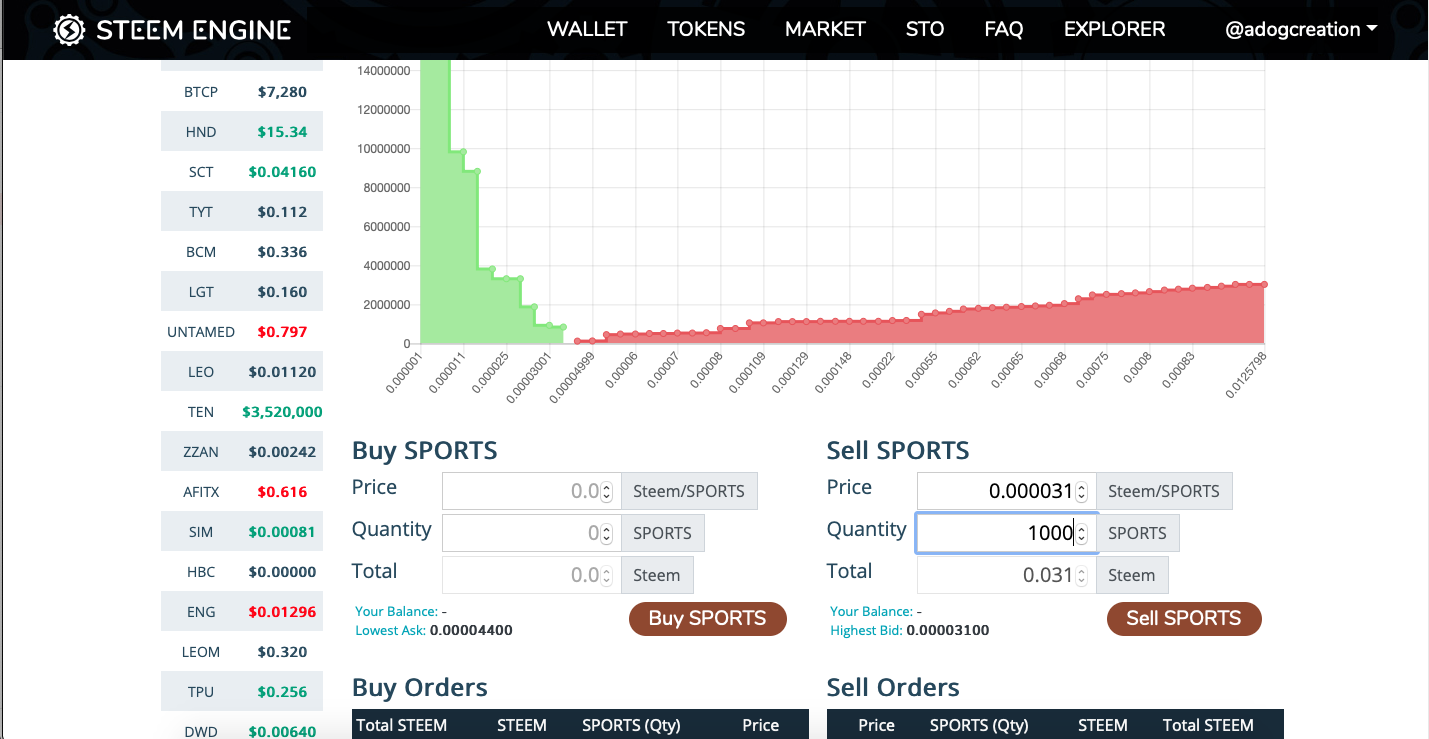Select the TEN token row
The height and width of the screenshot is (739, 1429).
pyautogui.click(x=242, y=412)
